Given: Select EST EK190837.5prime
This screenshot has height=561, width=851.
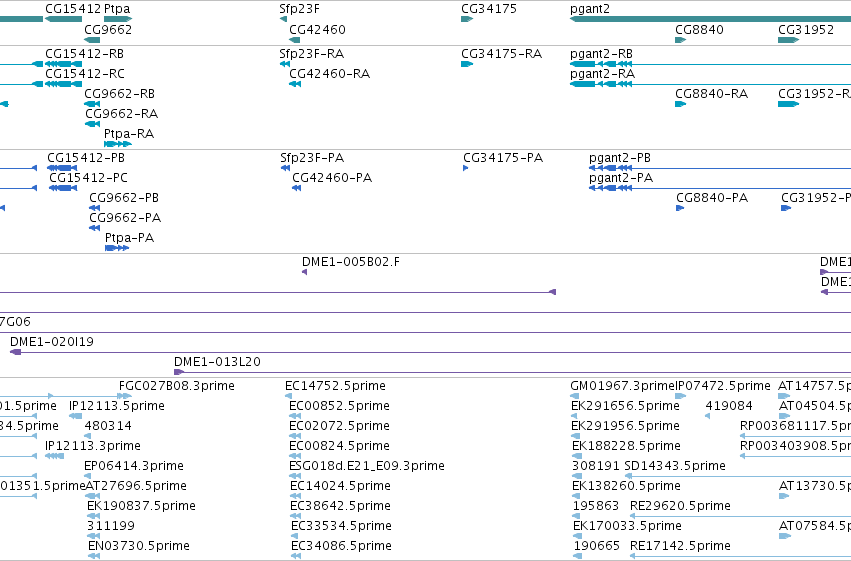Looking at the screenshot, I should [x=94, y=516].
